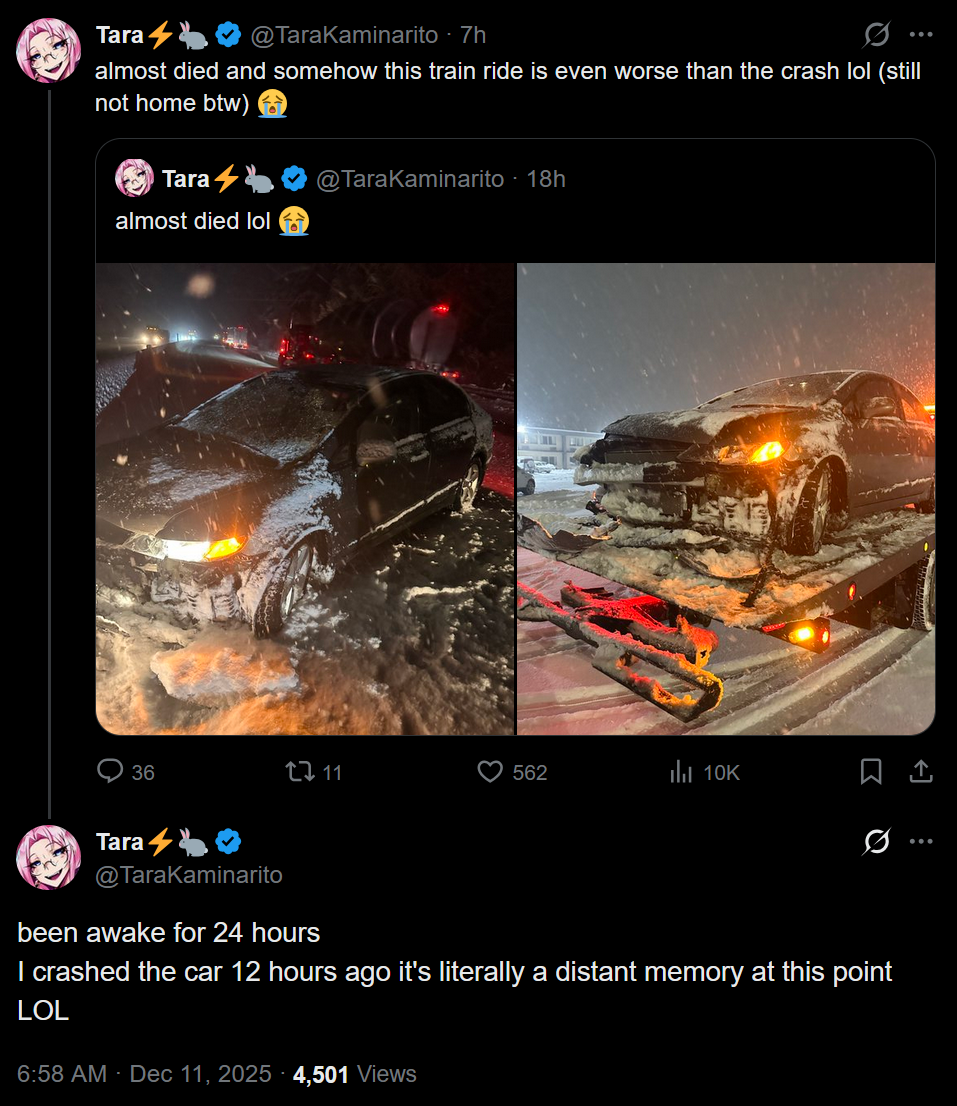Click the 18h timestamp in quoted post

click(546, 178)
